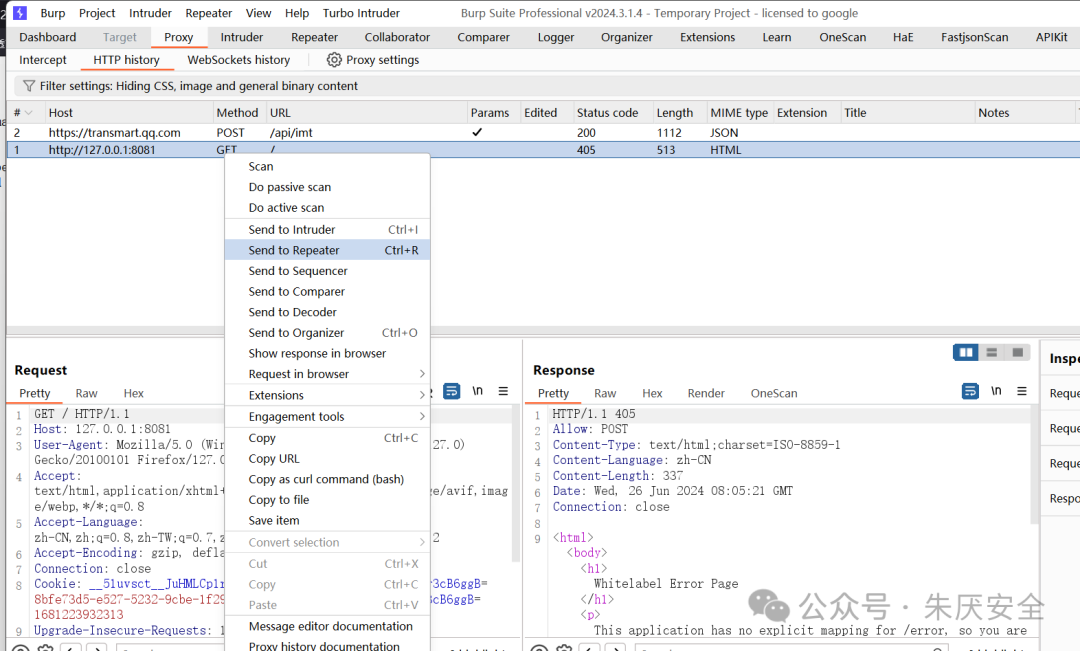Open Proxy settings via the gear icon
This screenshot has width=1080, height=651.
pos(334,60)
